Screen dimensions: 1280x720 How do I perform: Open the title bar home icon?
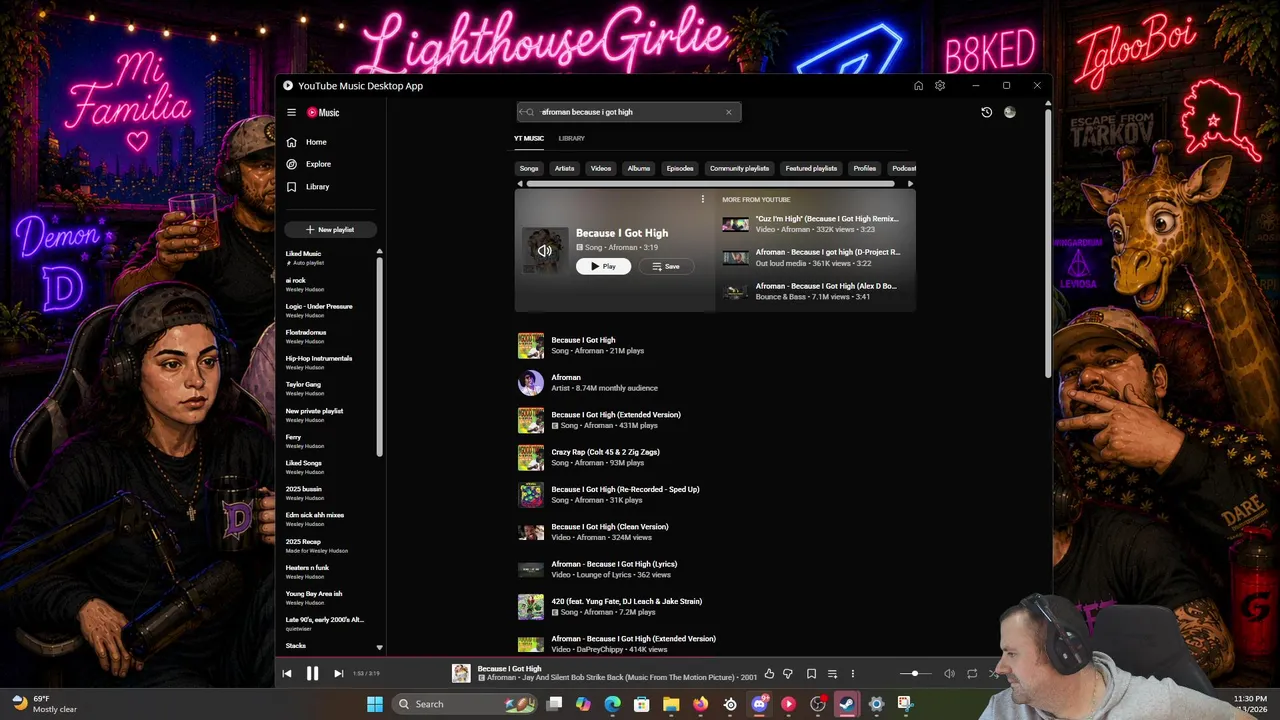(918, 86)
